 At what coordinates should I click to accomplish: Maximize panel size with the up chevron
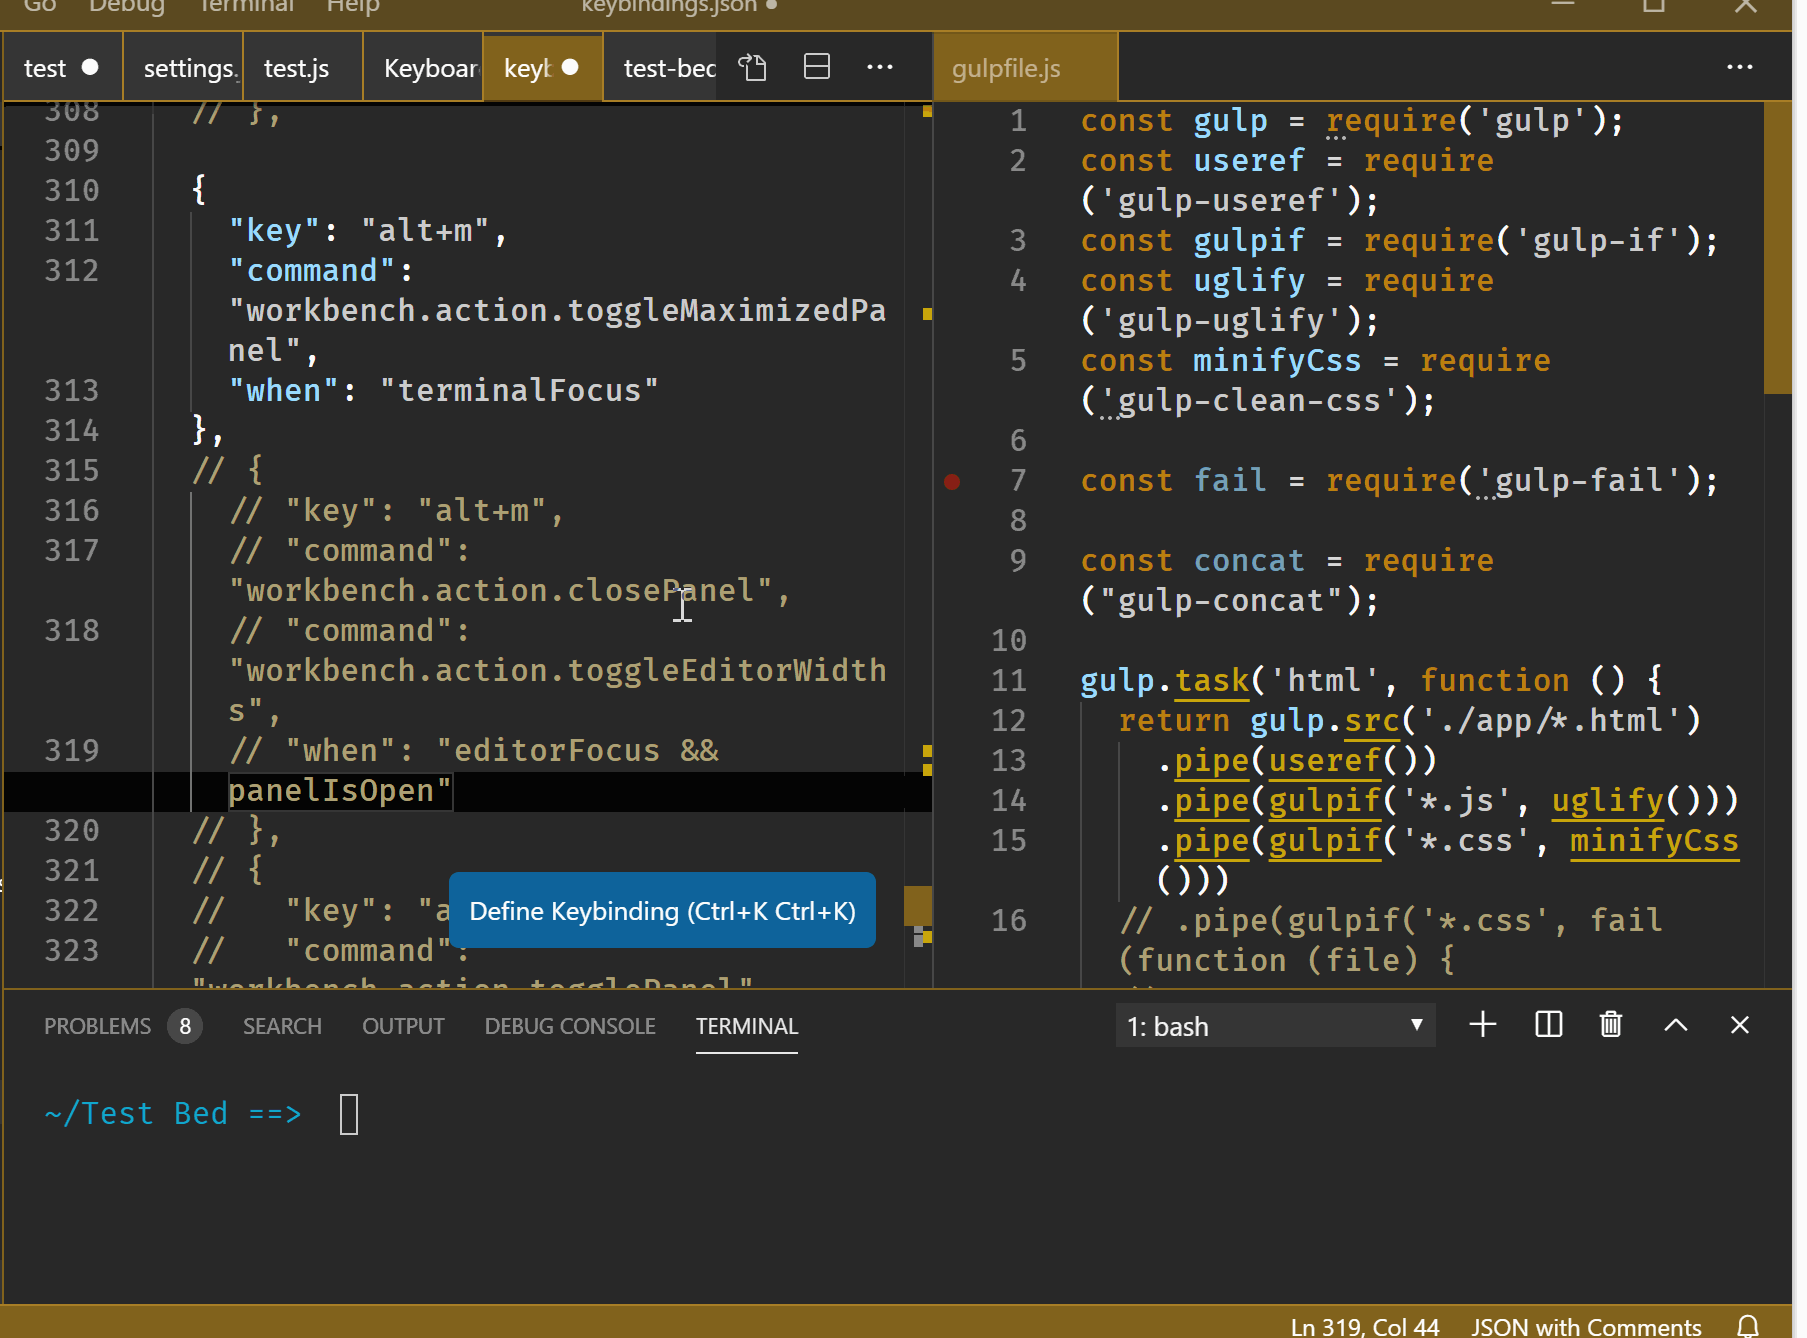(1676, 1025)
